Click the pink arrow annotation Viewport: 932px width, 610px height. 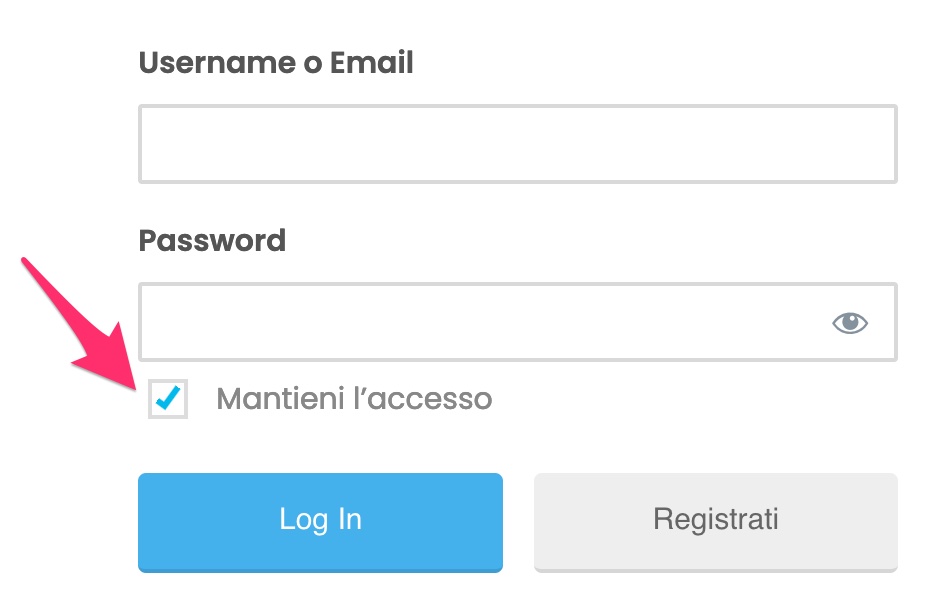coord(80,324)
